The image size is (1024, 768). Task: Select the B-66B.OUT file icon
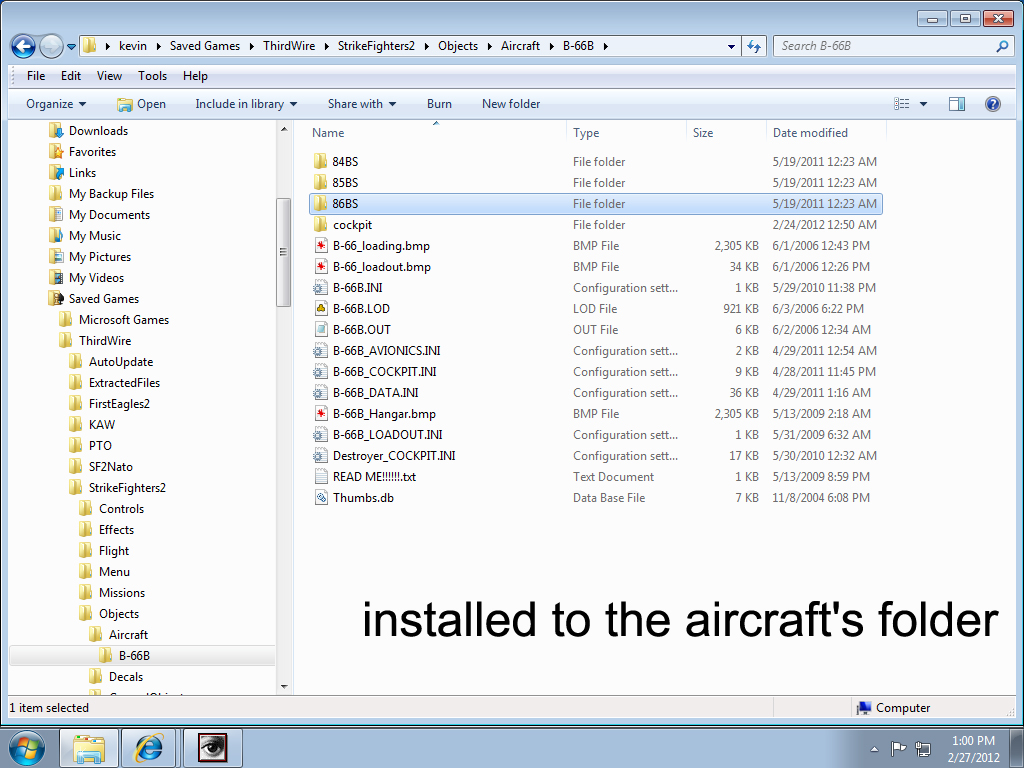click(321, 330)
